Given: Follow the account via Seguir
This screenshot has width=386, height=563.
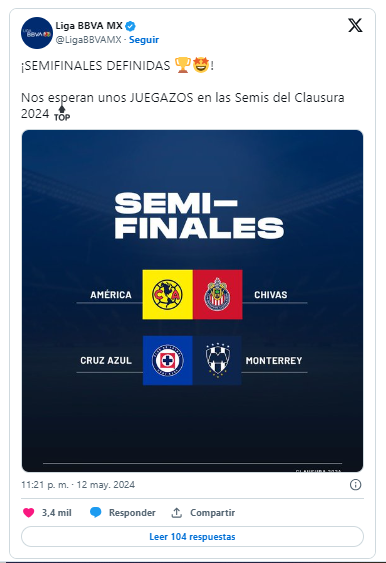Looking at the screenshot, I should [144, 39].
